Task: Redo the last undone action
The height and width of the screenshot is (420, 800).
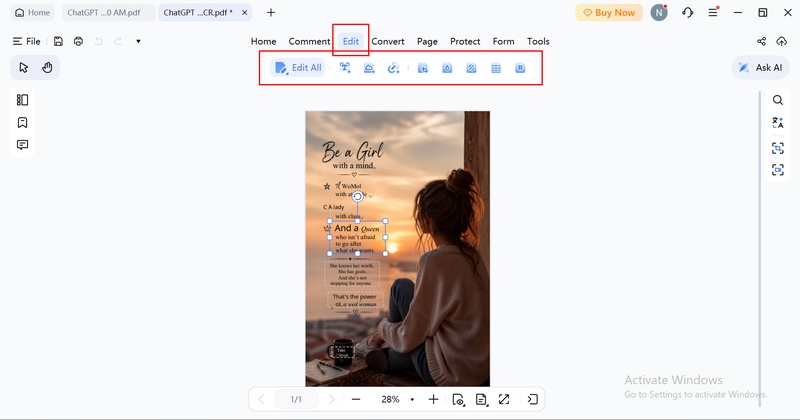Action: [x=118, y=41]
